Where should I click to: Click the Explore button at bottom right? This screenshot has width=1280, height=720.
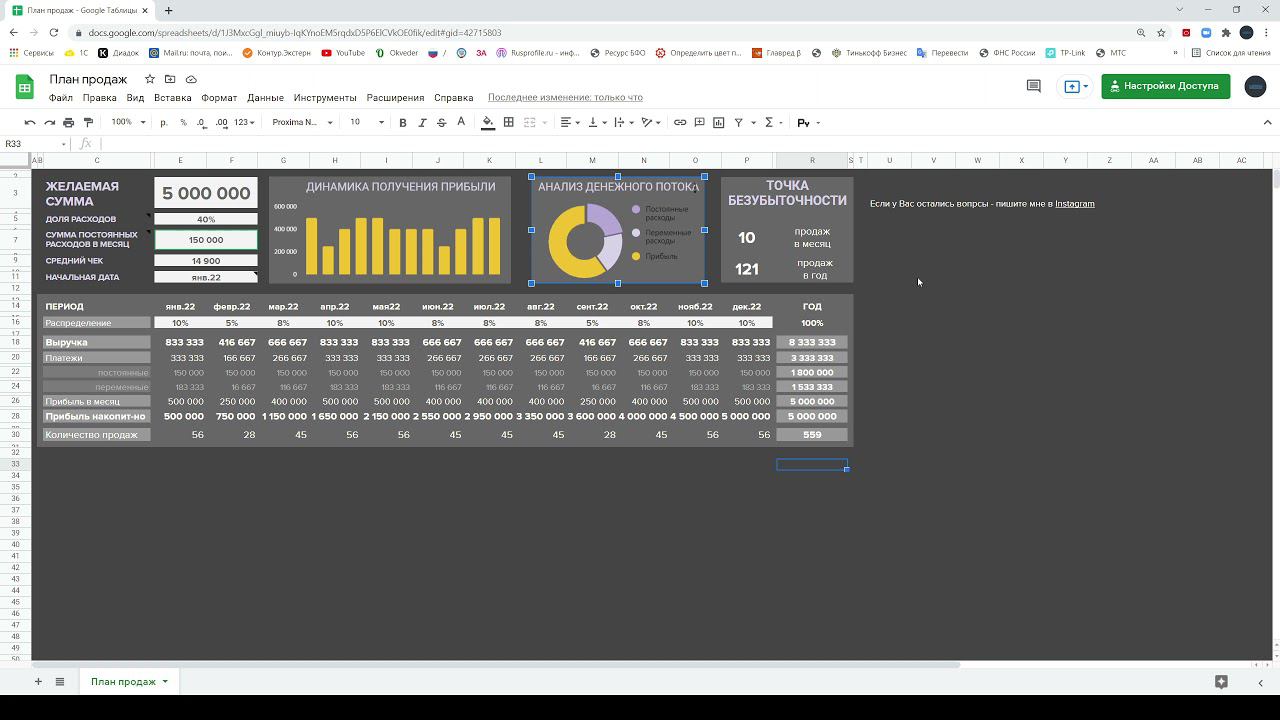1221,682
